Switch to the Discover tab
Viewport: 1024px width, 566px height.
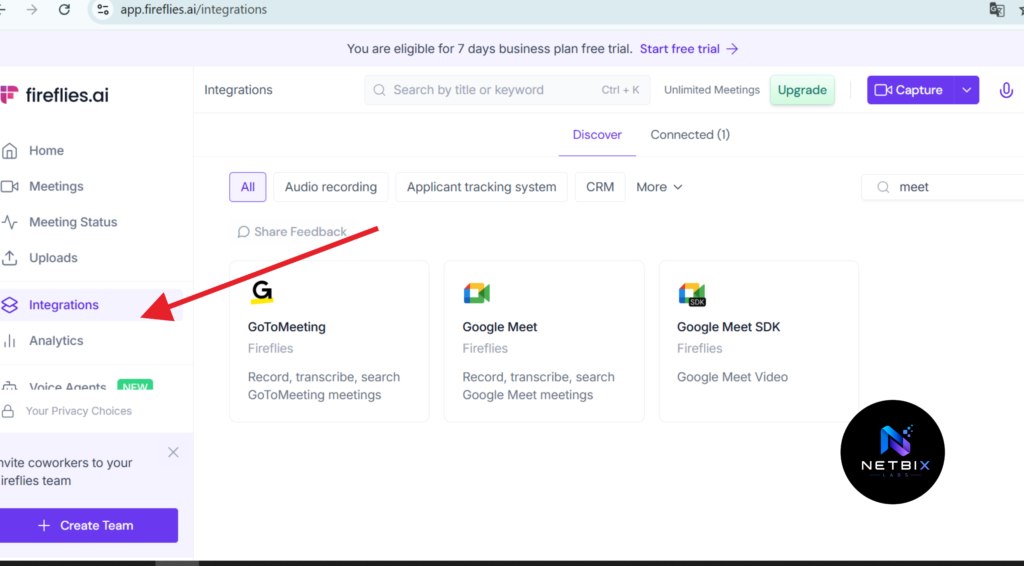(597, 134)
